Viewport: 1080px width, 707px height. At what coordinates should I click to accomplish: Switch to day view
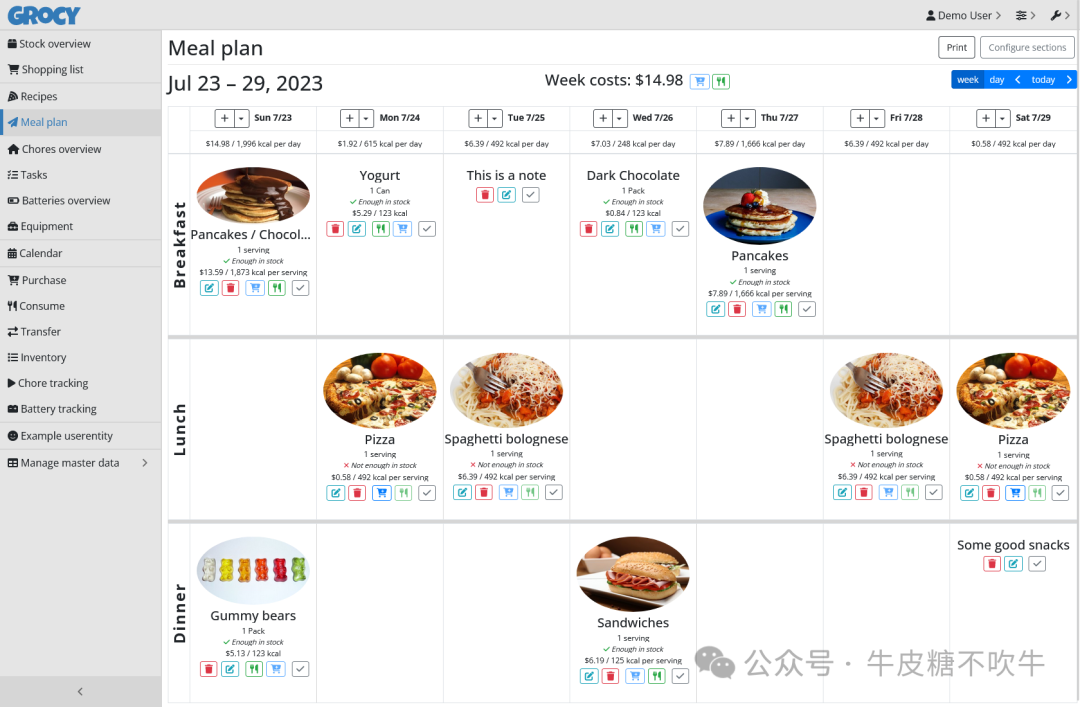tap(997, 80)
